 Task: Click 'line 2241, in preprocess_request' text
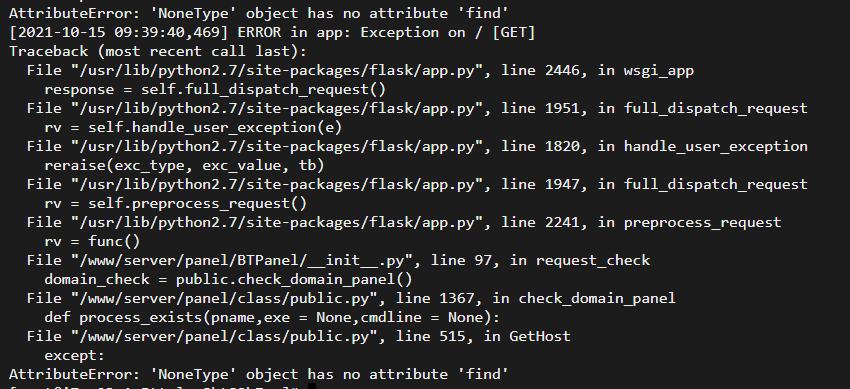pyautogui.click(x=641, y=222)
